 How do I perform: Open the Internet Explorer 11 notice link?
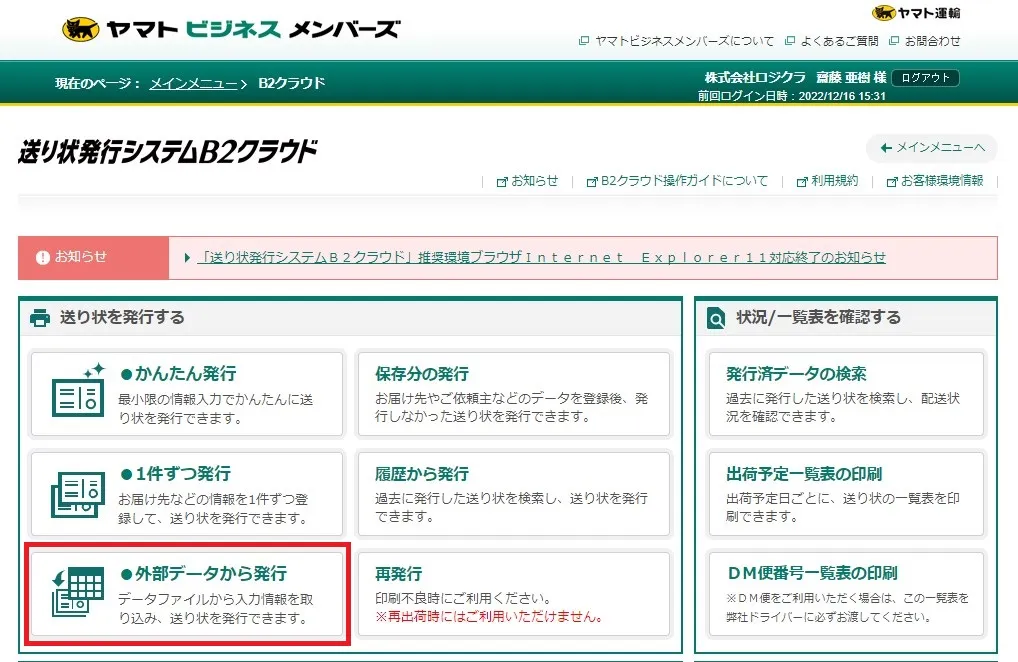pos(541,258)
